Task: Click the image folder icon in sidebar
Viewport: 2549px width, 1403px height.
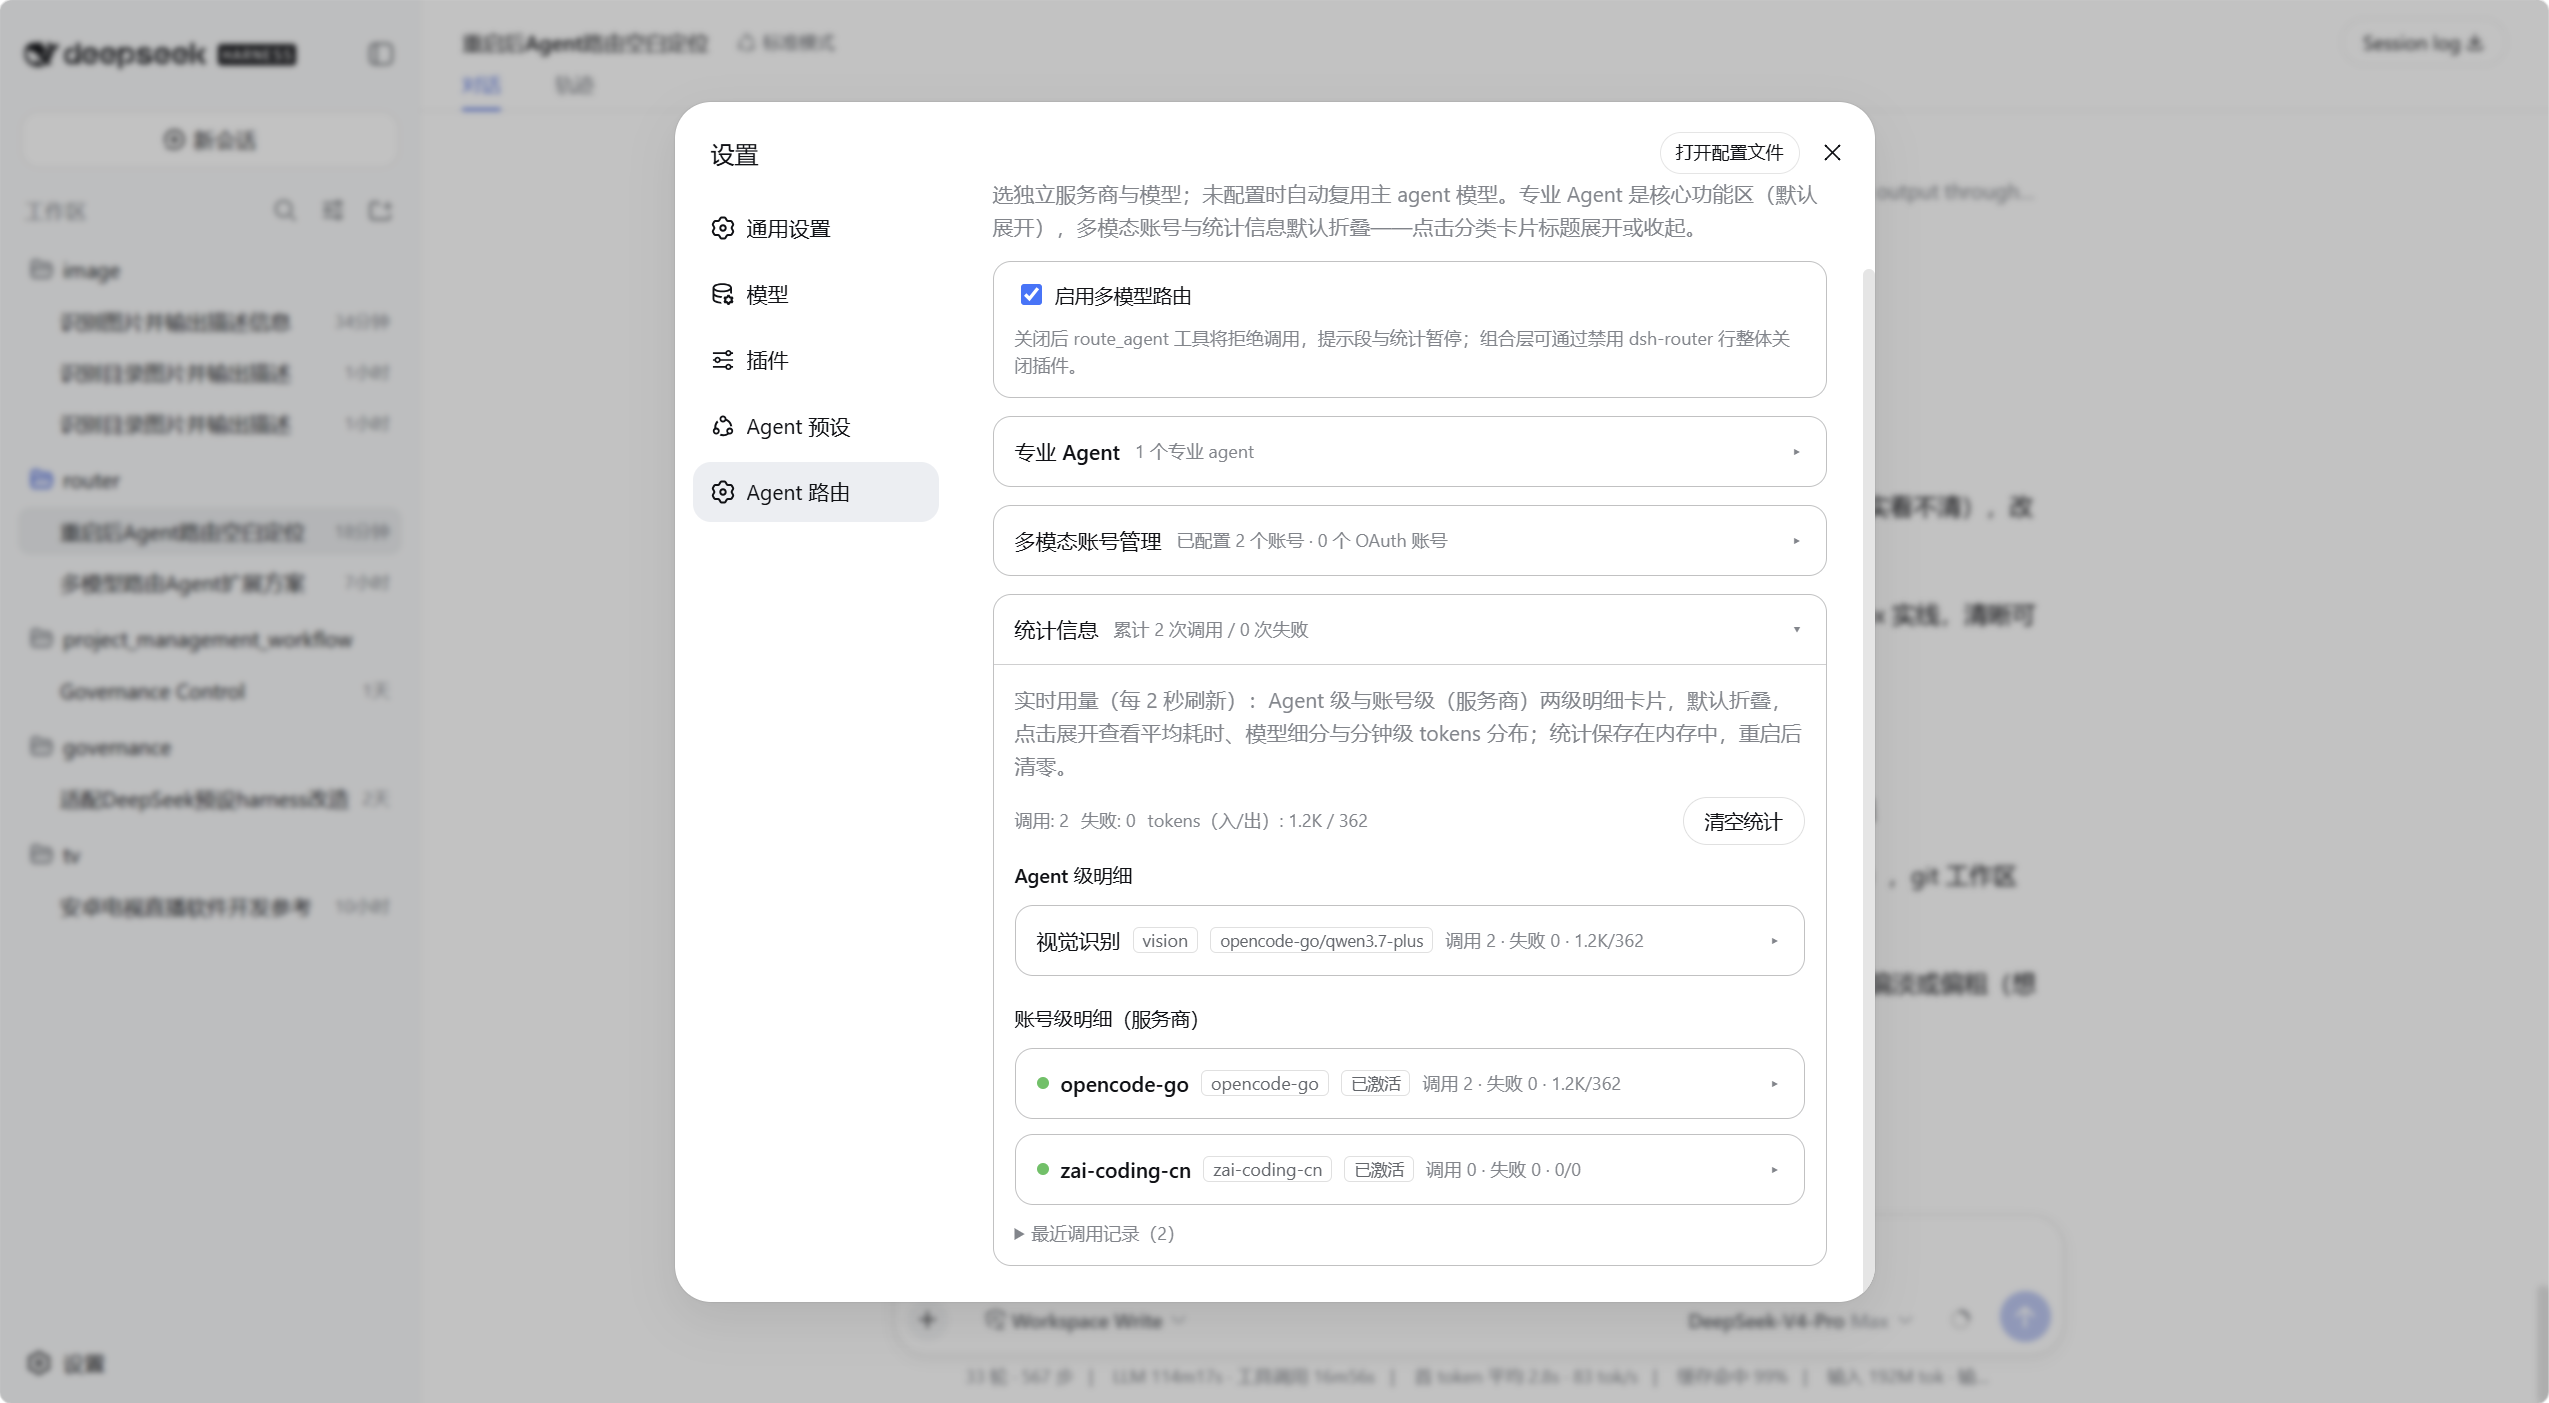Action: click(x=41, y=270)
